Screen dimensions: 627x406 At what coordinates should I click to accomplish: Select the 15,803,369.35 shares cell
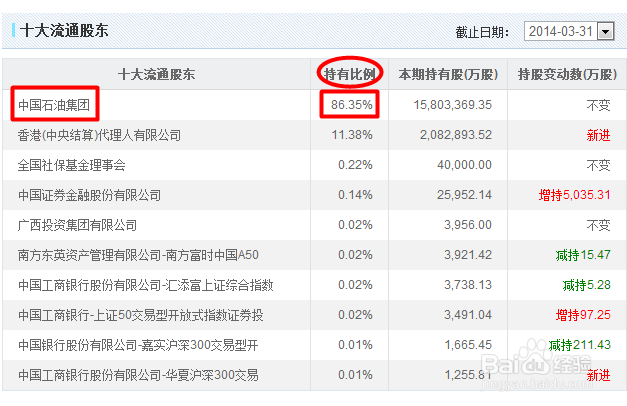click(453, 105)
